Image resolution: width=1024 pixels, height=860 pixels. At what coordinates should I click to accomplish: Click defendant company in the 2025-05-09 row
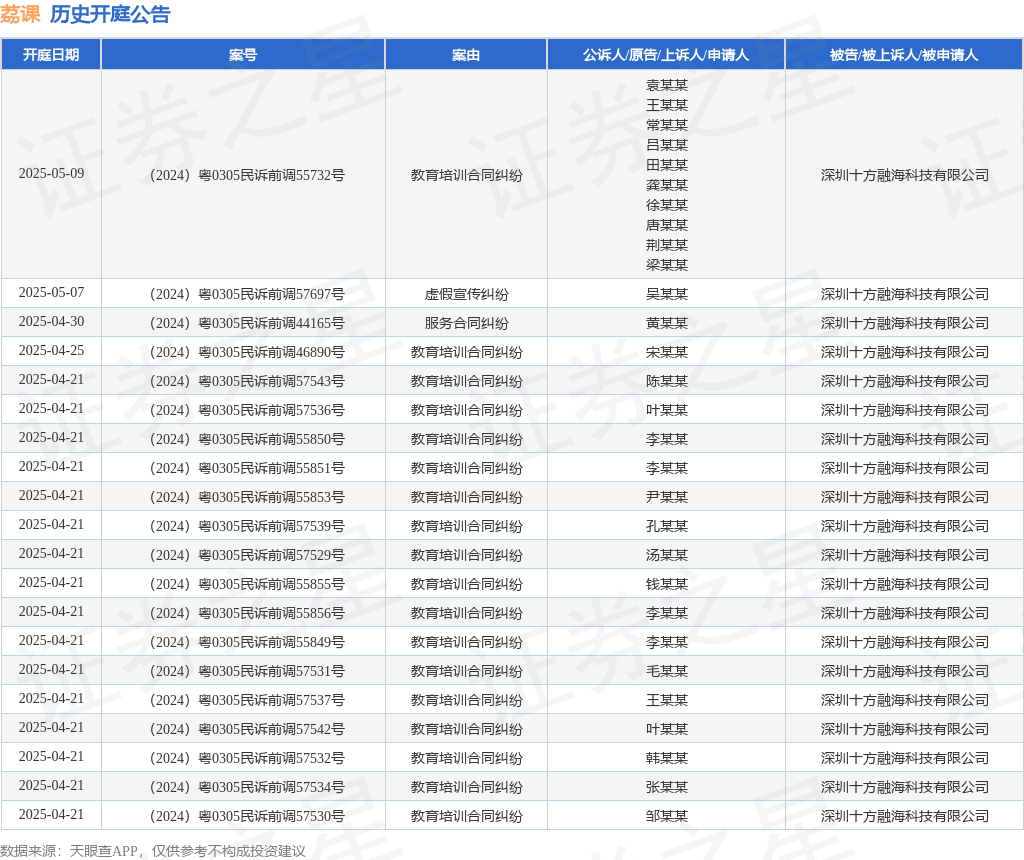click(904, 175)
